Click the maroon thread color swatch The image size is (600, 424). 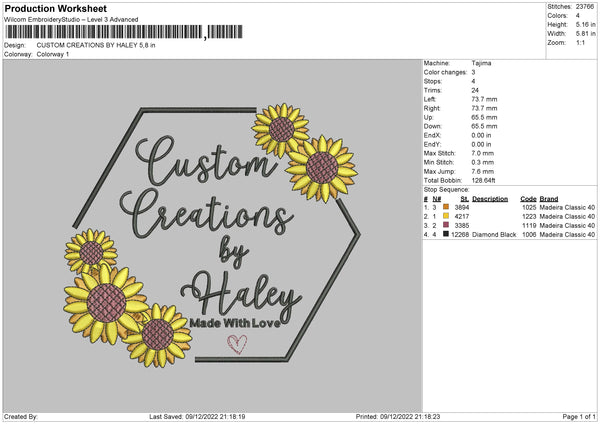pos(446,225)
